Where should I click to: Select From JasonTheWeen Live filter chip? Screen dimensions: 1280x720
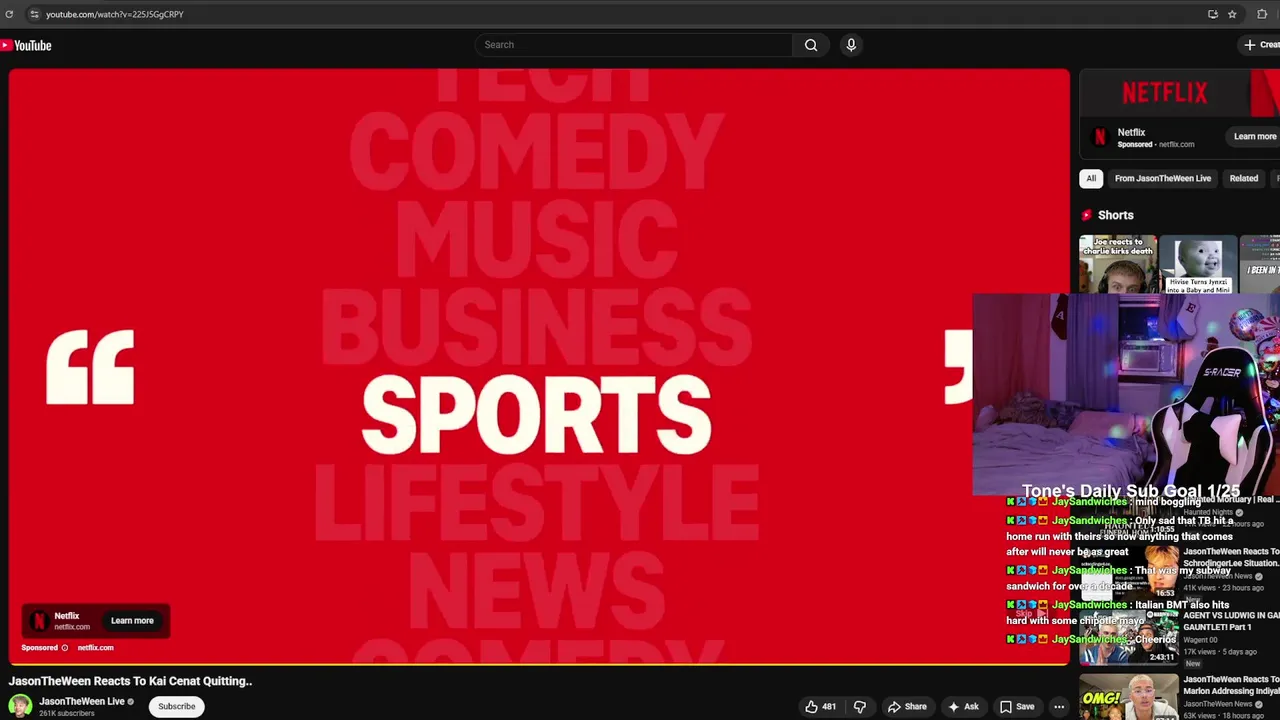[x=1162, y=179]
